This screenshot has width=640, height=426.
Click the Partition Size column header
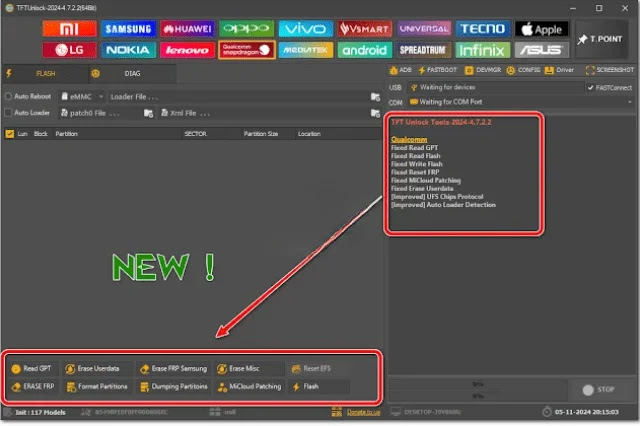click(x=261, y=134)
